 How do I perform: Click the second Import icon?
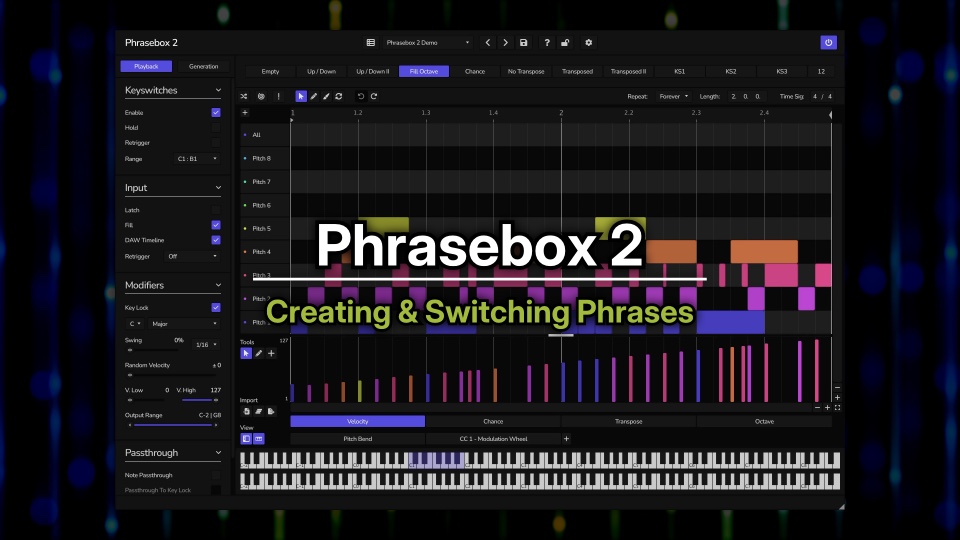[x=258, y=411]
